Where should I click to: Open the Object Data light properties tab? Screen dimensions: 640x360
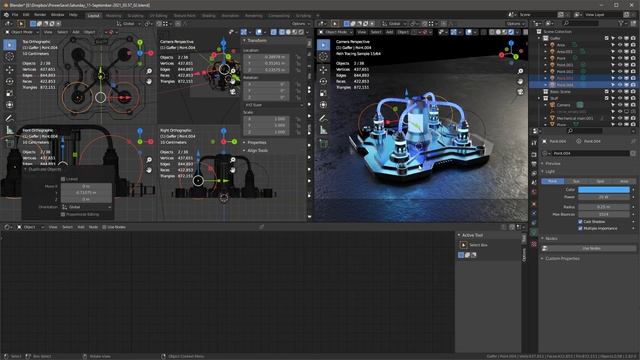(534, 232)
